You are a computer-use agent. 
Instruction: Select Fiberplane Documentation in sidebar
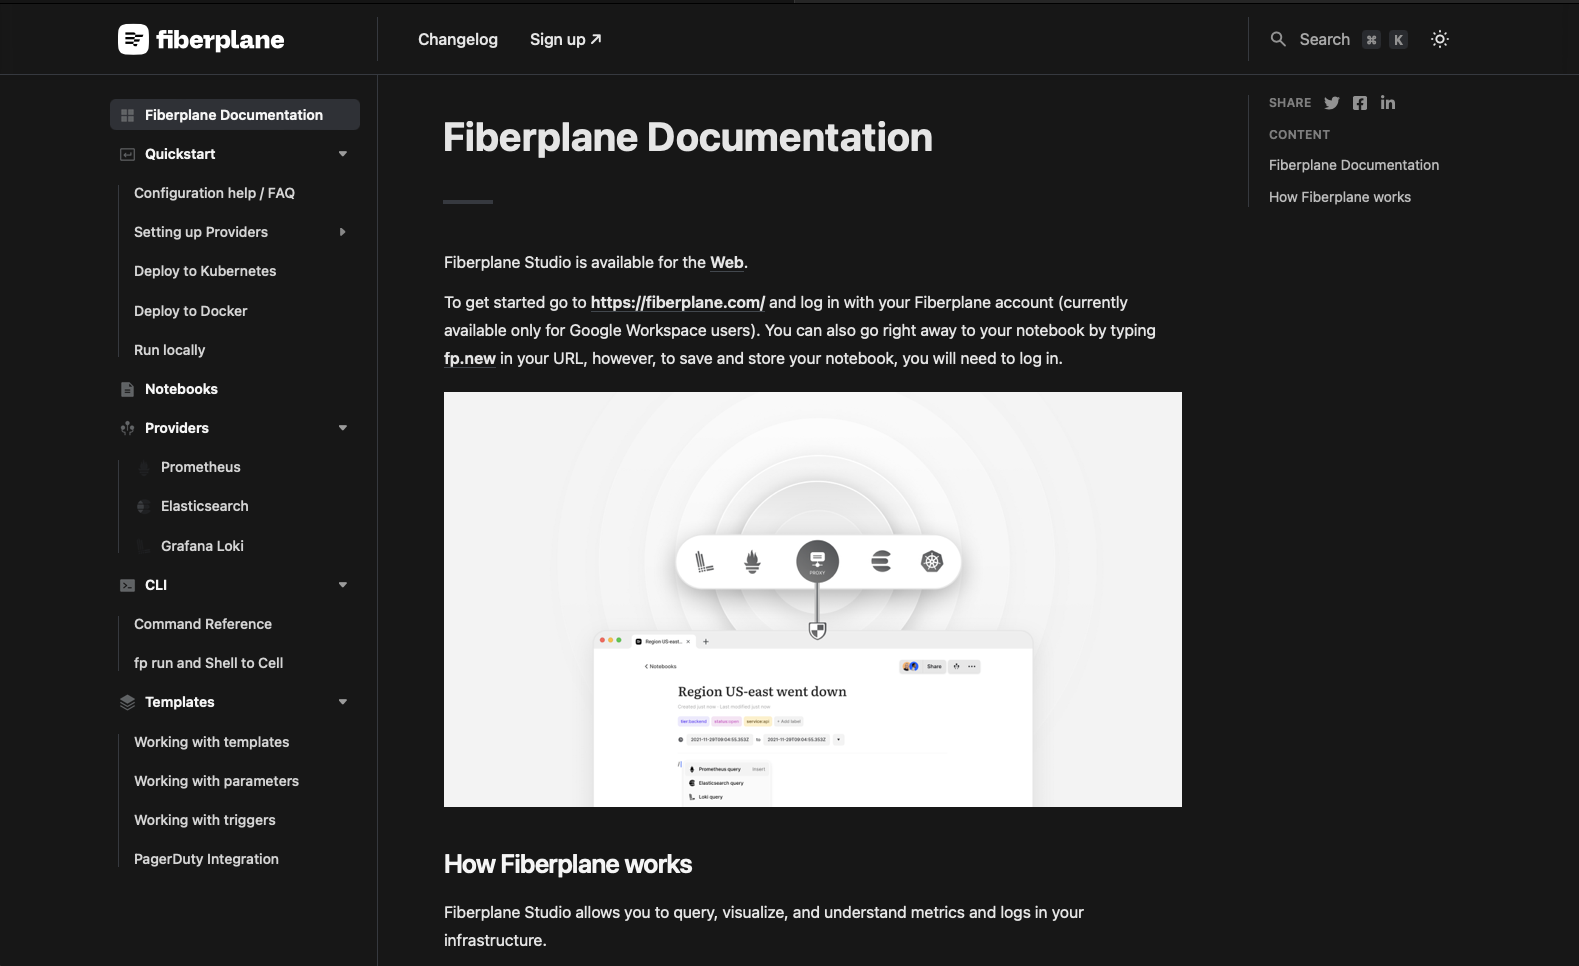tap(234, 115)
